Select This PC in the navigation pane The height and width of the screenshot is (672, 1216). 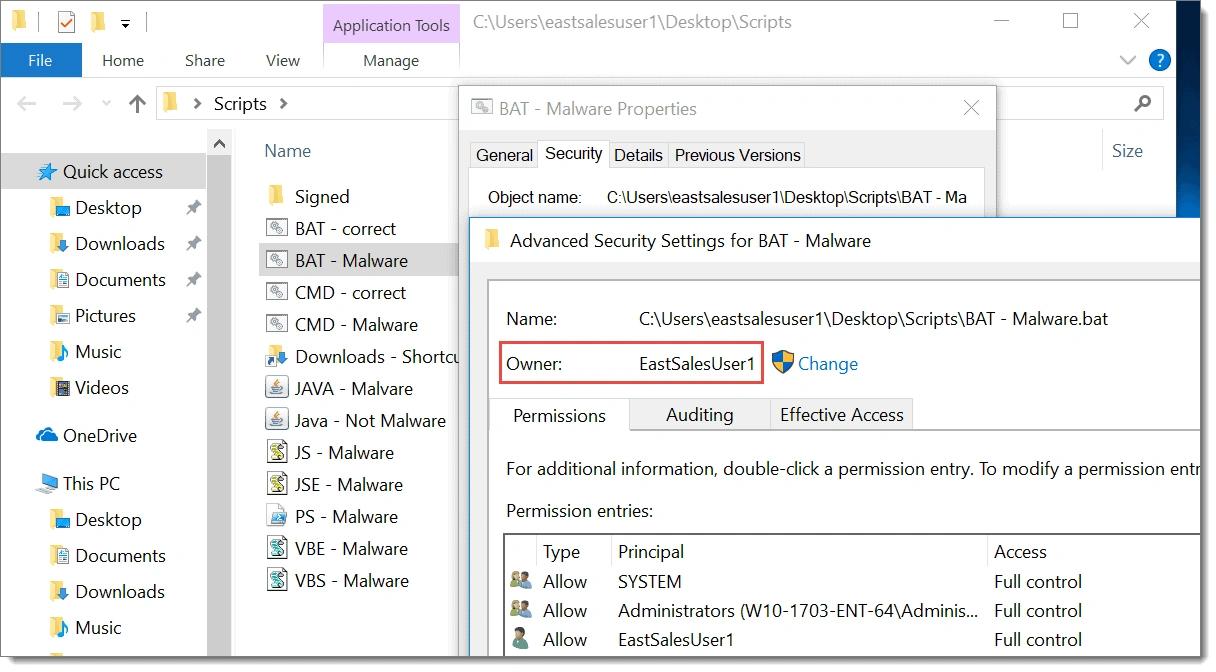(x=90, y=484)
